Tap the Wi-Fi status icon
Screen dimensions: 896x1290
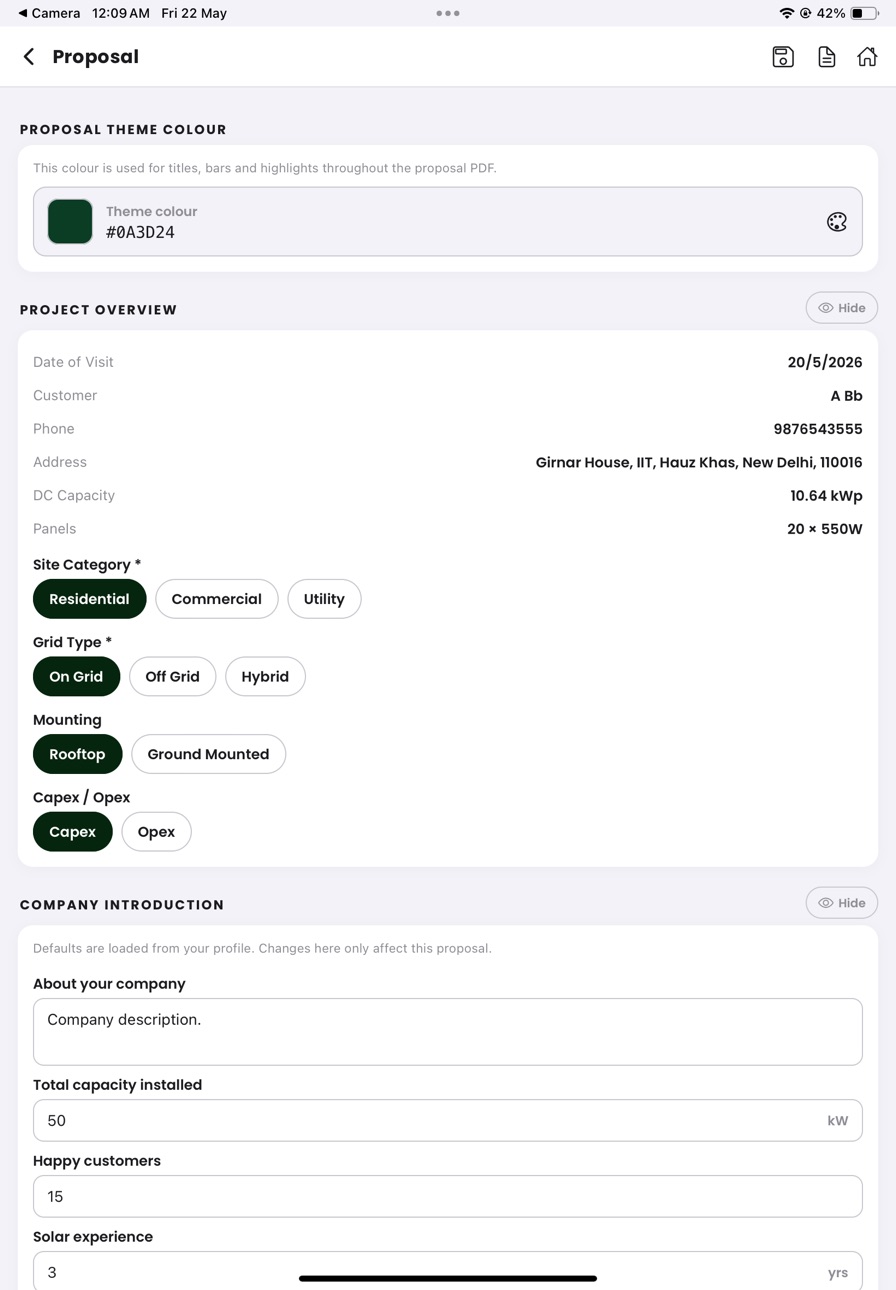pyautogui.click(x=787, y=13)
